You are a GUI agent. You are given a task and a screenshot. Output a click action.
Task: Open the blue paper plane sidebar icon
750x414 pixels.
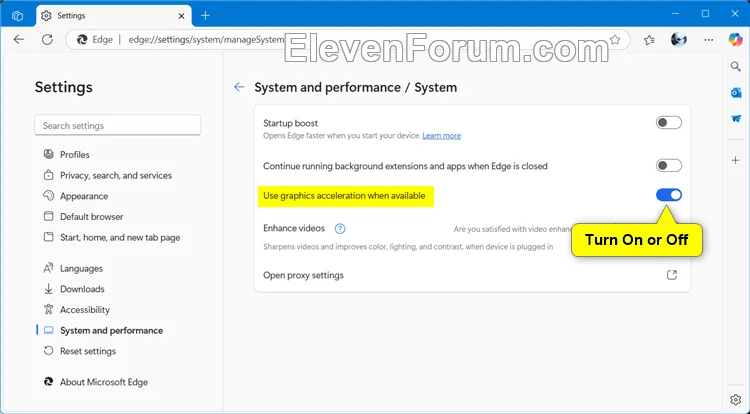[x=736, y=119]
